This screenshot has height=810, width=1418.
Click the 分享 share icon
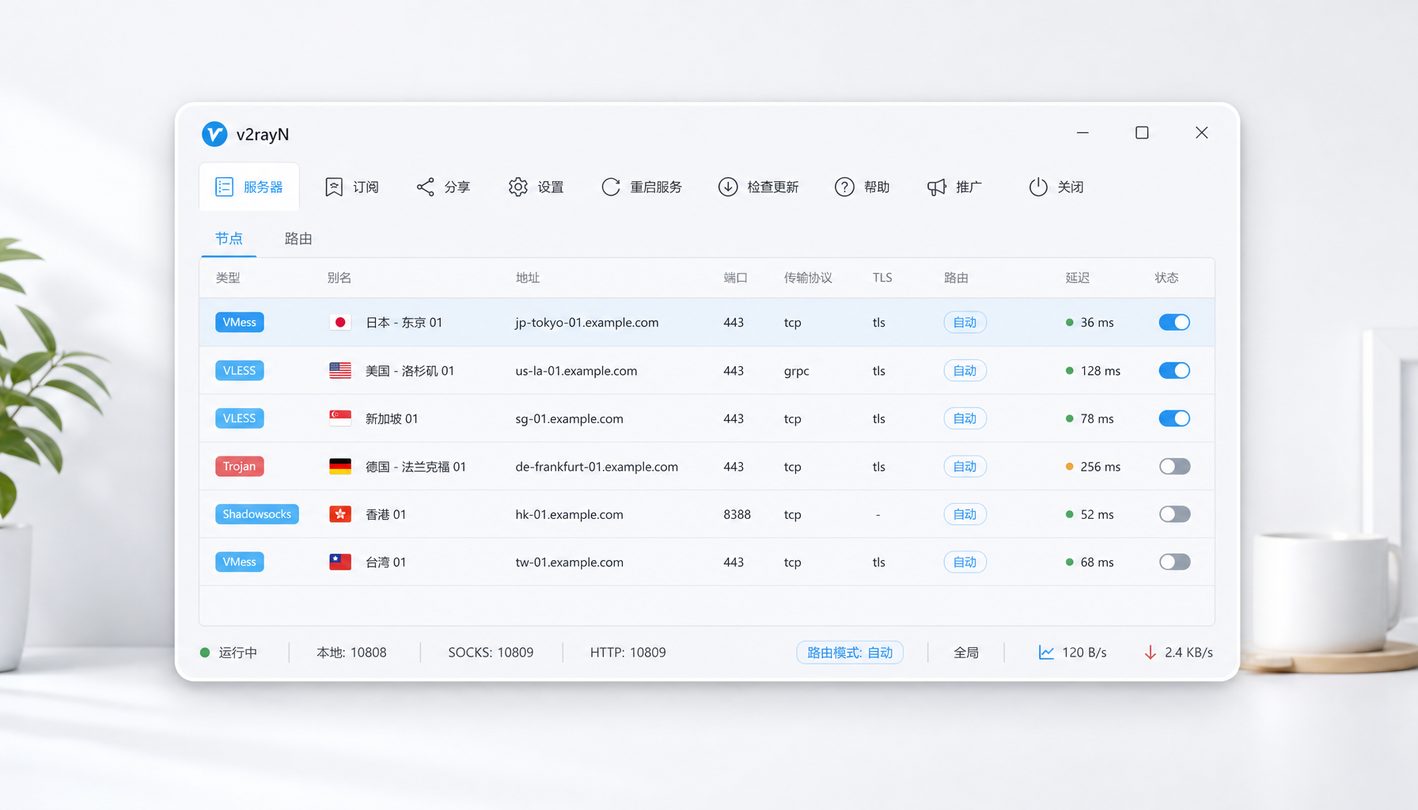point(426,187)
